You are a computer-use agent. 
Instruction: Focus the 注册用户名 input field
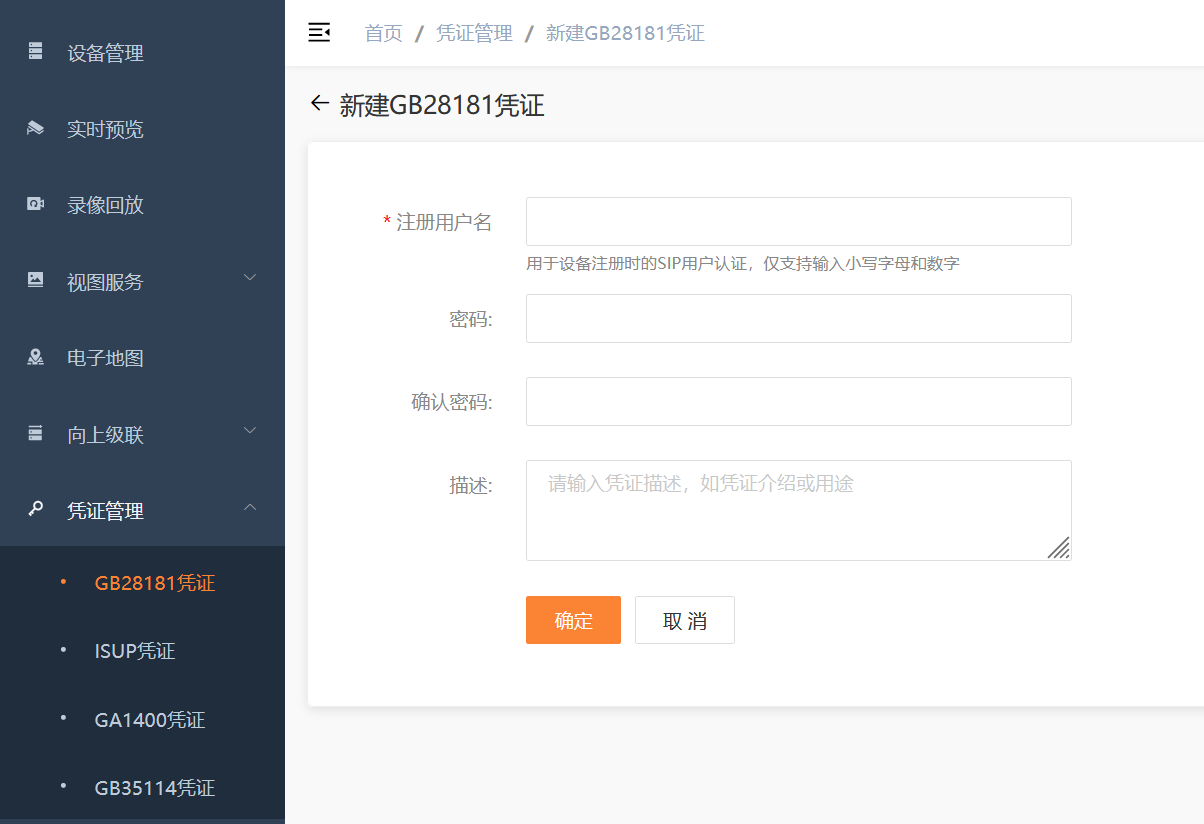798,221
